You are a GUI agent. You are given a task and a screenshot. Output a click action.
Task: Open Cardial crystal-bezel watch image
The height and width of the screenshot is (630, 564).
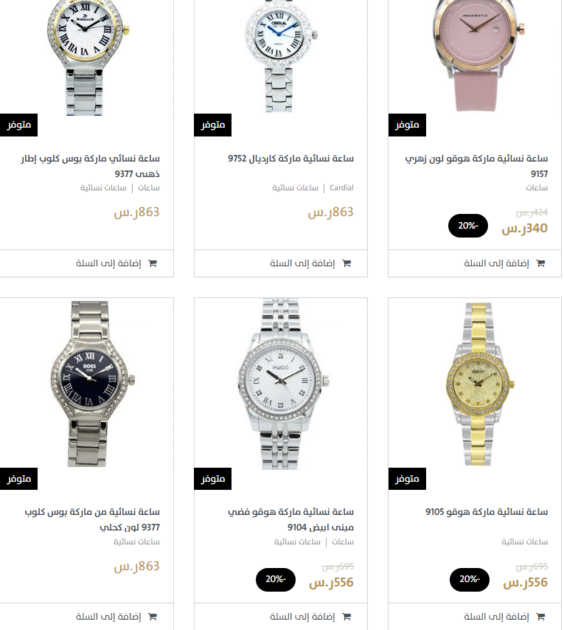coord(280,54)
